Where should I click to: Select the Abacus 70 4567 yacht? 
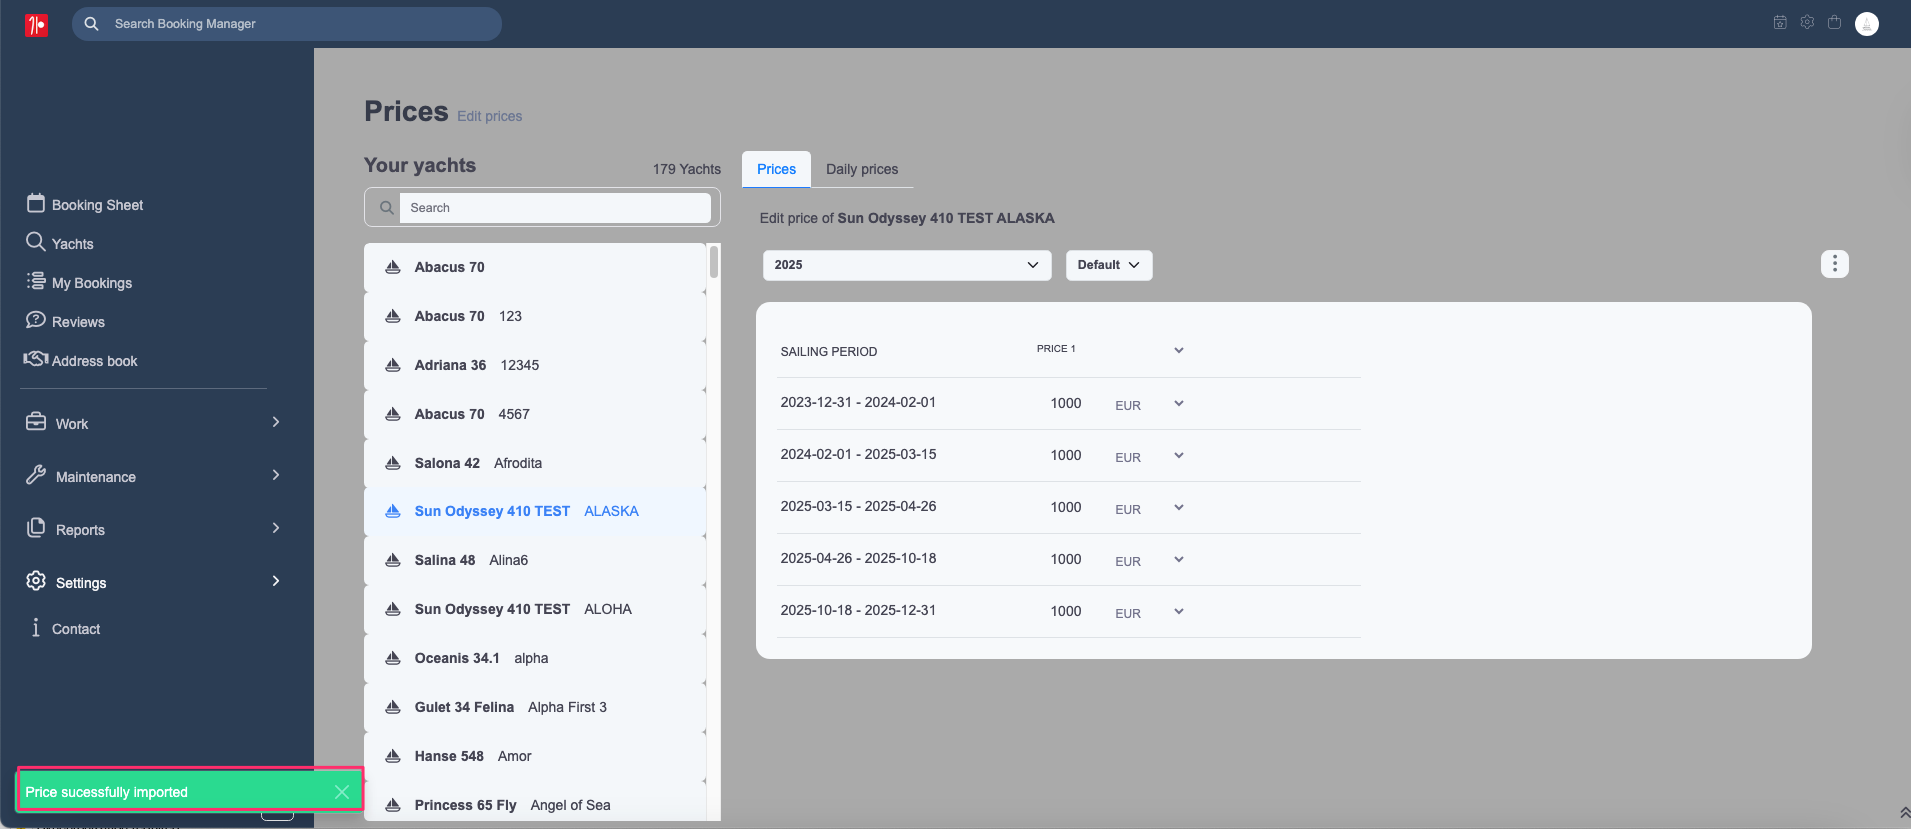coord(535,414)
